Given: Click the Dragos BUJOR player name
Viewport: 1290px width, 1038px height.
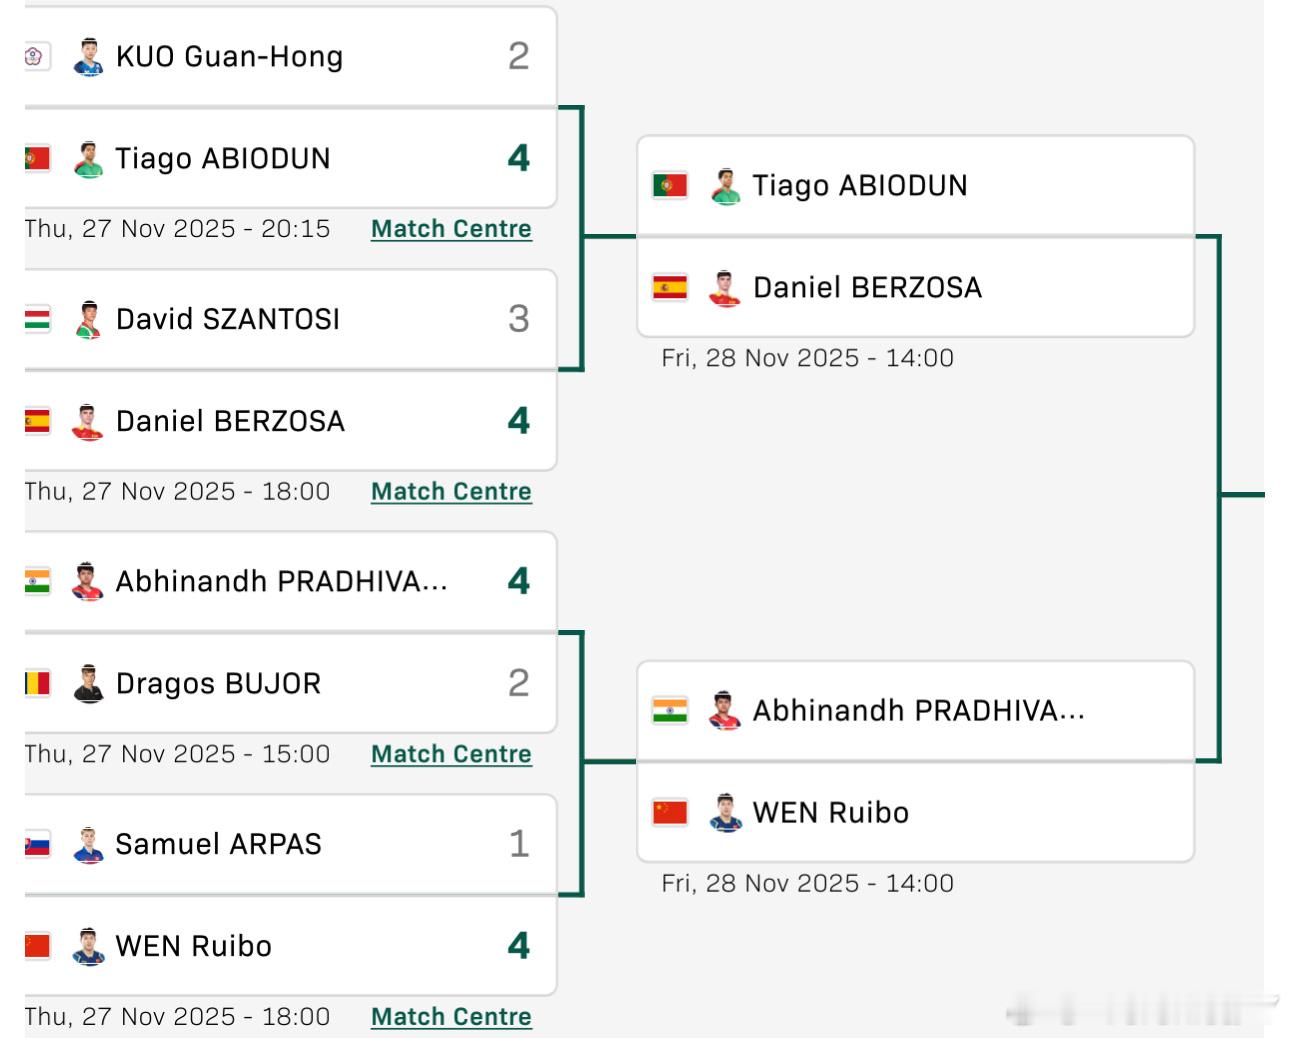Looking at the screenshot, I should [x=218, y=684].
